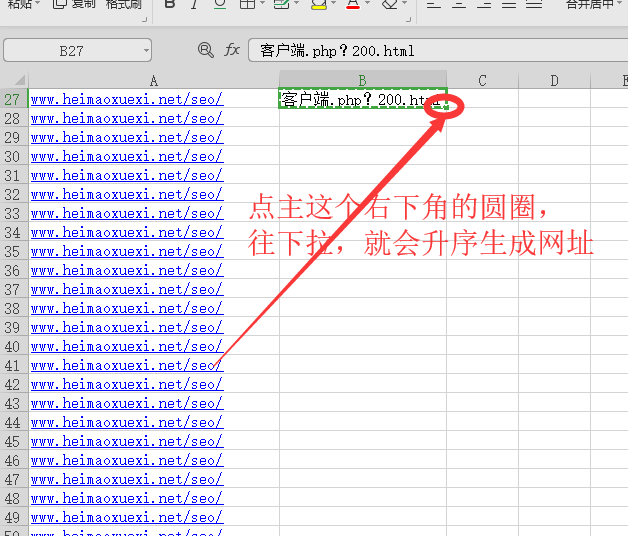Open the link in row 36

[x=127, y=270]
